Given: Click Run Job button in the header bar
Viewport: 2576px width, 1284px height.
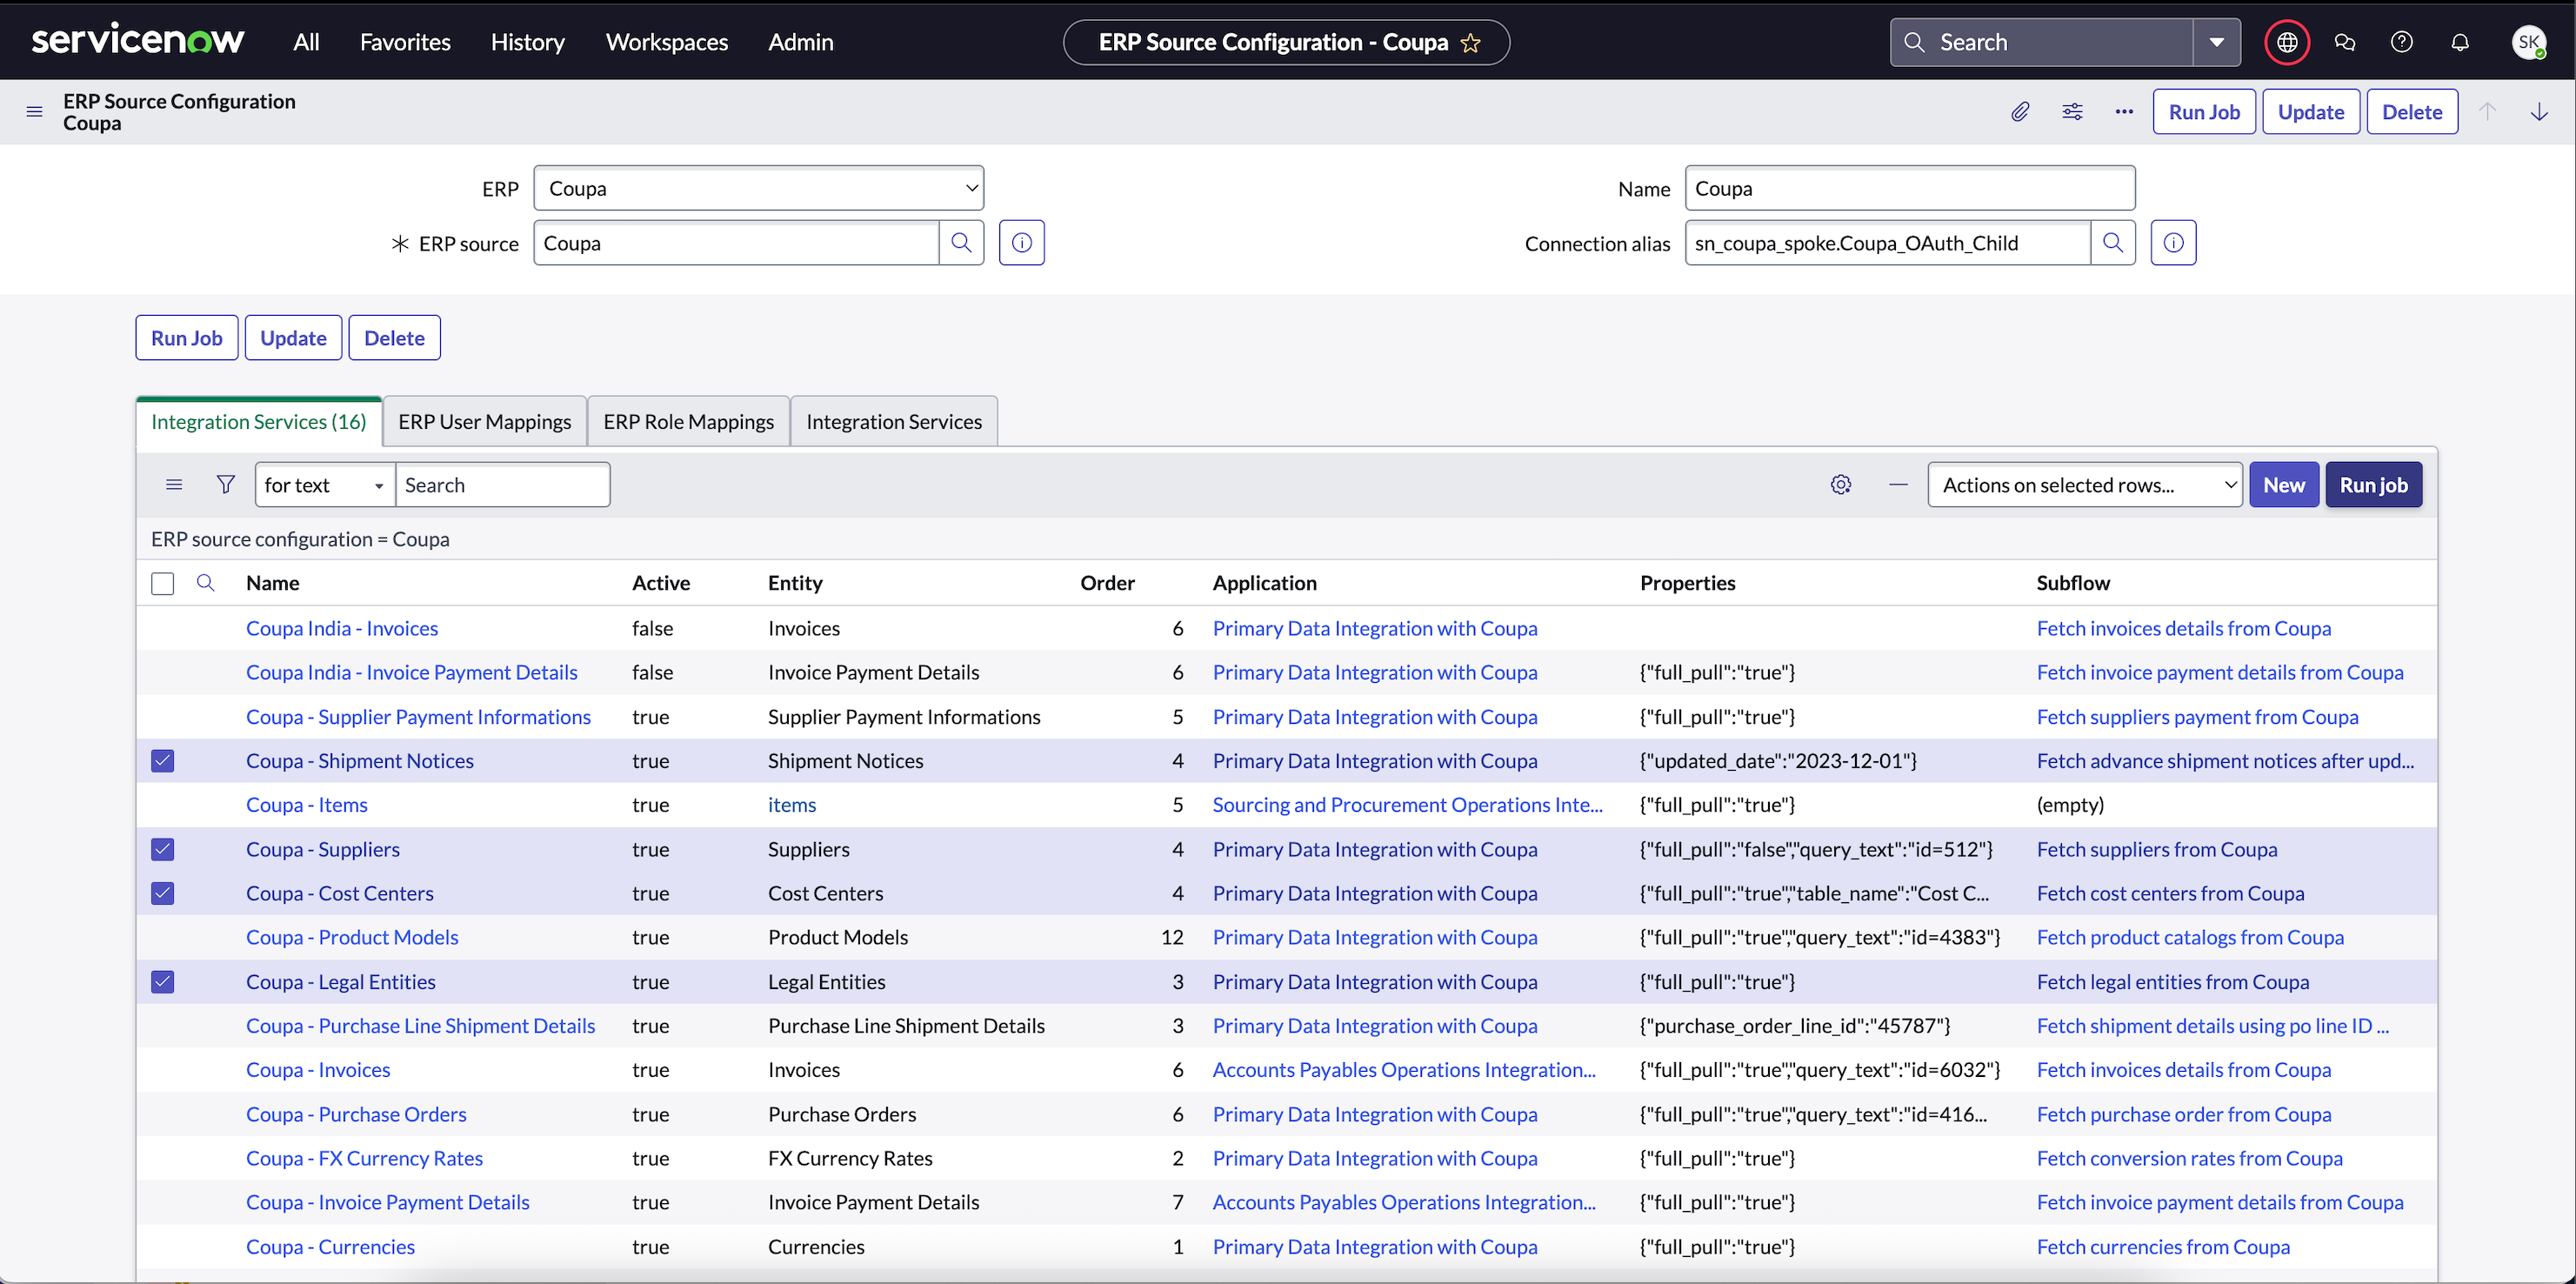Looking at the screenshot, I should point(2204,112).
